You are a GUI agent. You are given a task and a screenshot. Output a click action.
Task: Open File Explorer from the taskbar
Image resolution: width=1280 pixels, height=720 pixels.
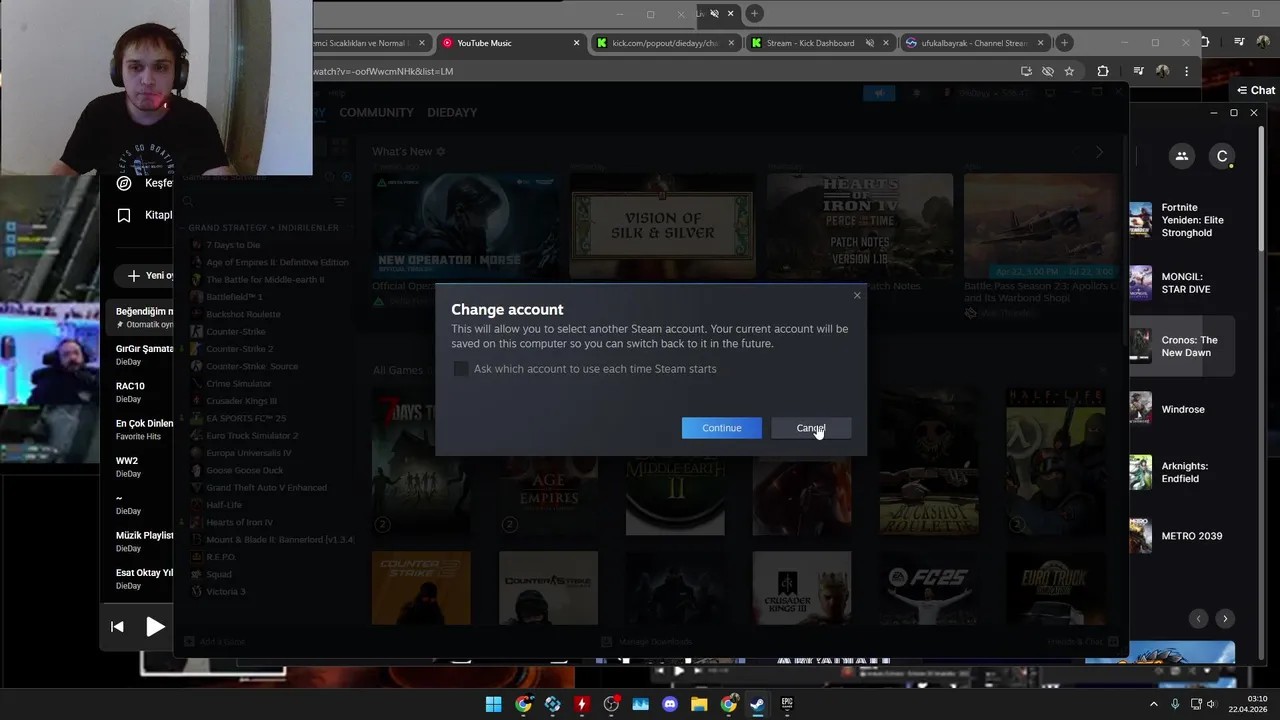(x=699, y=704)
